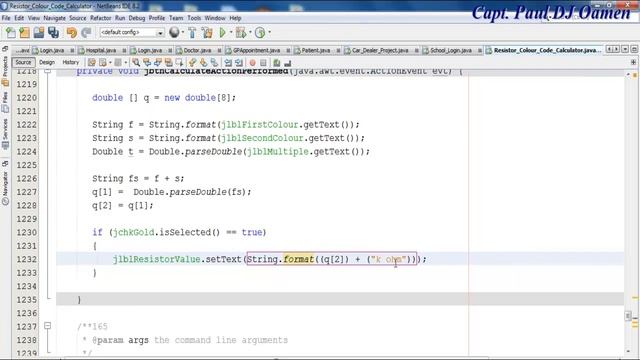
Task: Collapse the Javadoc comment fold at line 1237
Action: pos(47,326)
